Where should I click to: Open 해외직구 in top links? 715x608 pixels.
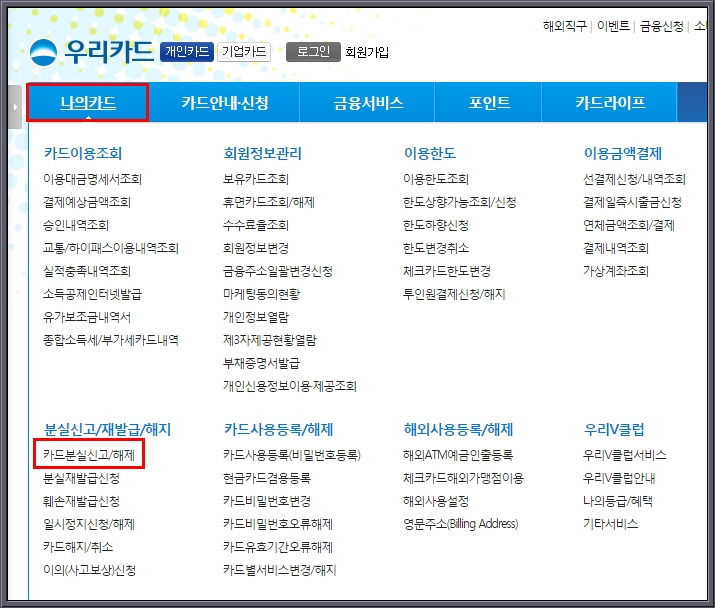tap(565, 26)
